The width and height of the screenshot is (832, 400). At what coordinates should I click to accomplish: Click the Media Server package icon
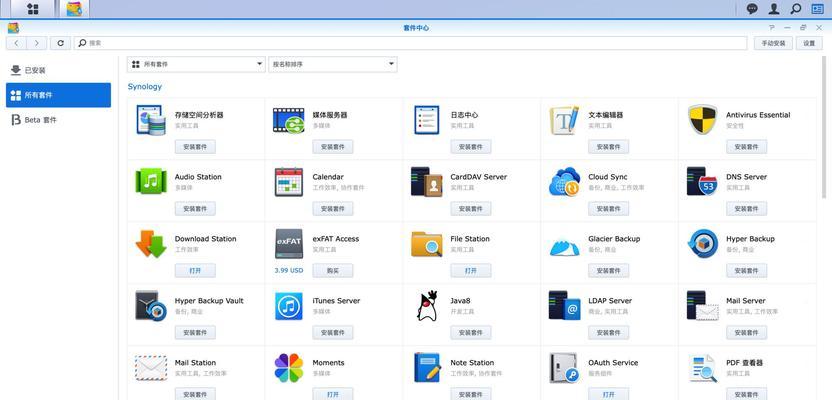(289, 120)
